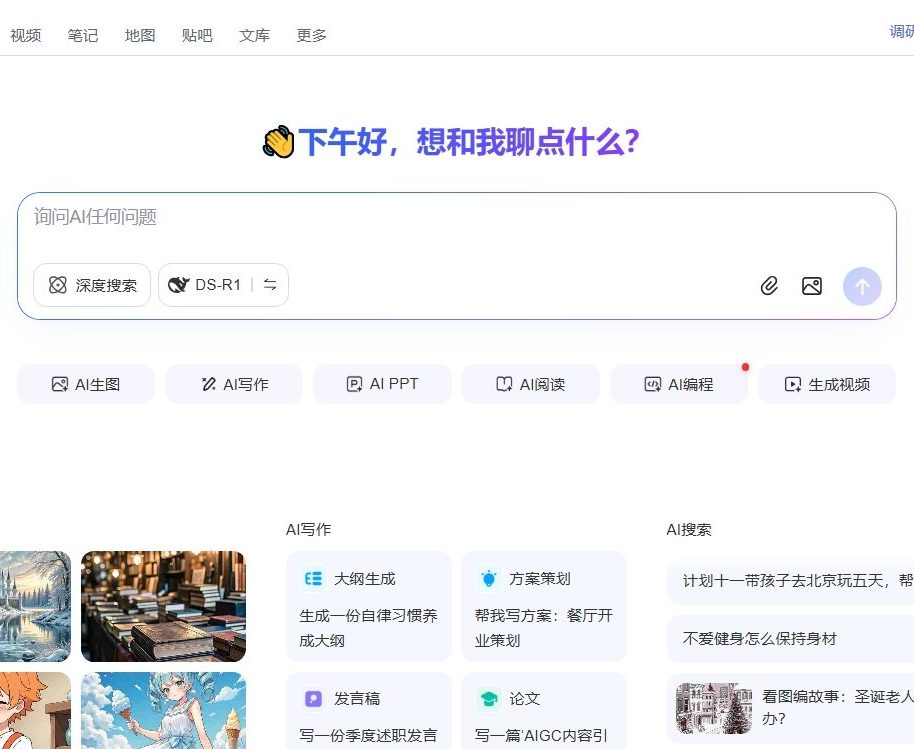Image resolution: width=914 pixels, height=749 pixels.
Task: Switch to the 贴吧 tab
Action: click(196, 35)
